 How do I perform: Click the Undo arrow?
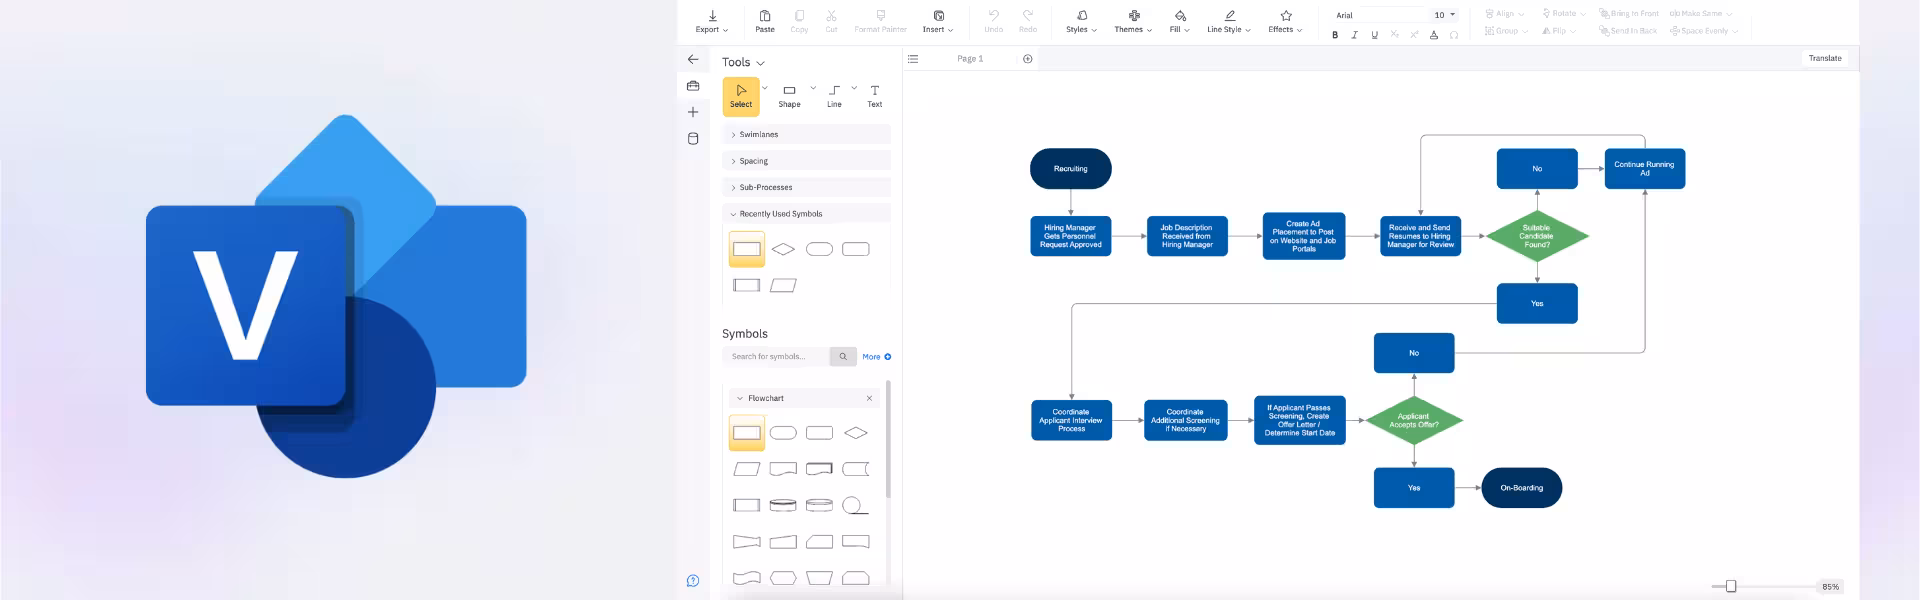point(993,21)
